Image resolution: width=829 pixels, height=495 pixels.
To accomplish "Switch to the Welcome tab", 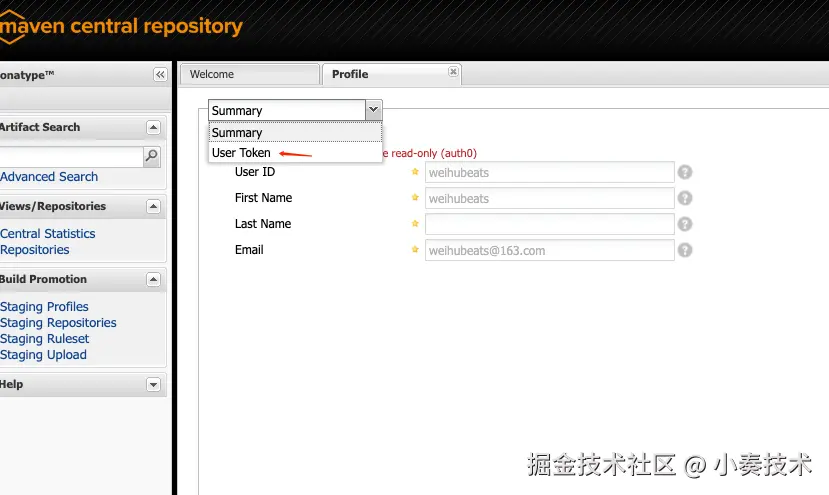I will tap(250, 74).
